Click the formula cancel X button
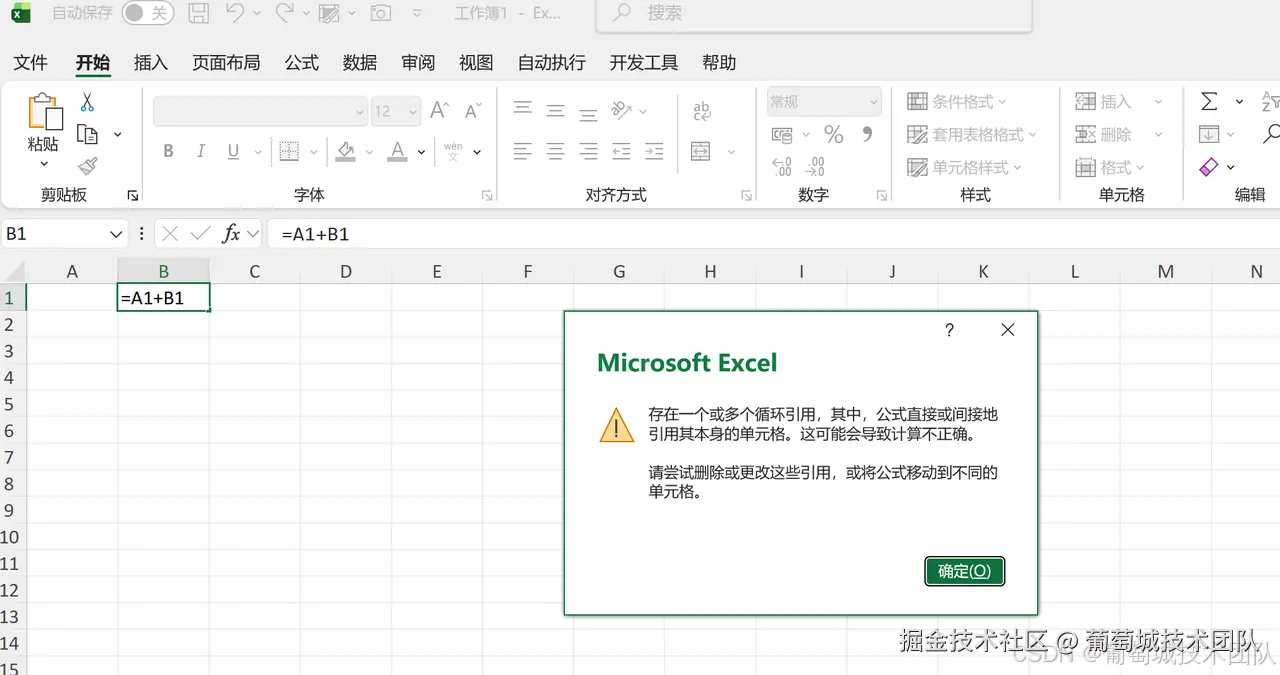This screenshot has height=675, width=1280. [x=170, y=234]
